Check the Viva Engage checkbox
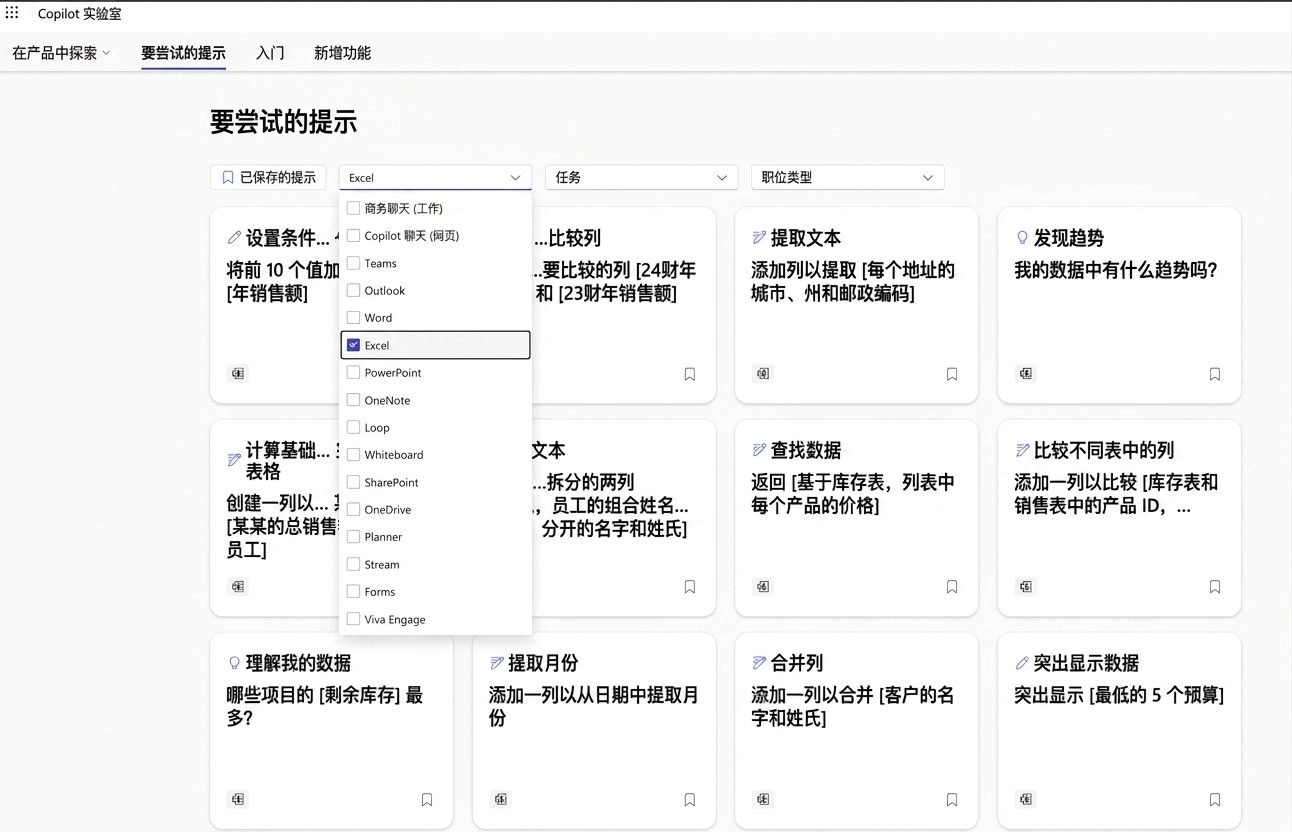 353,619
